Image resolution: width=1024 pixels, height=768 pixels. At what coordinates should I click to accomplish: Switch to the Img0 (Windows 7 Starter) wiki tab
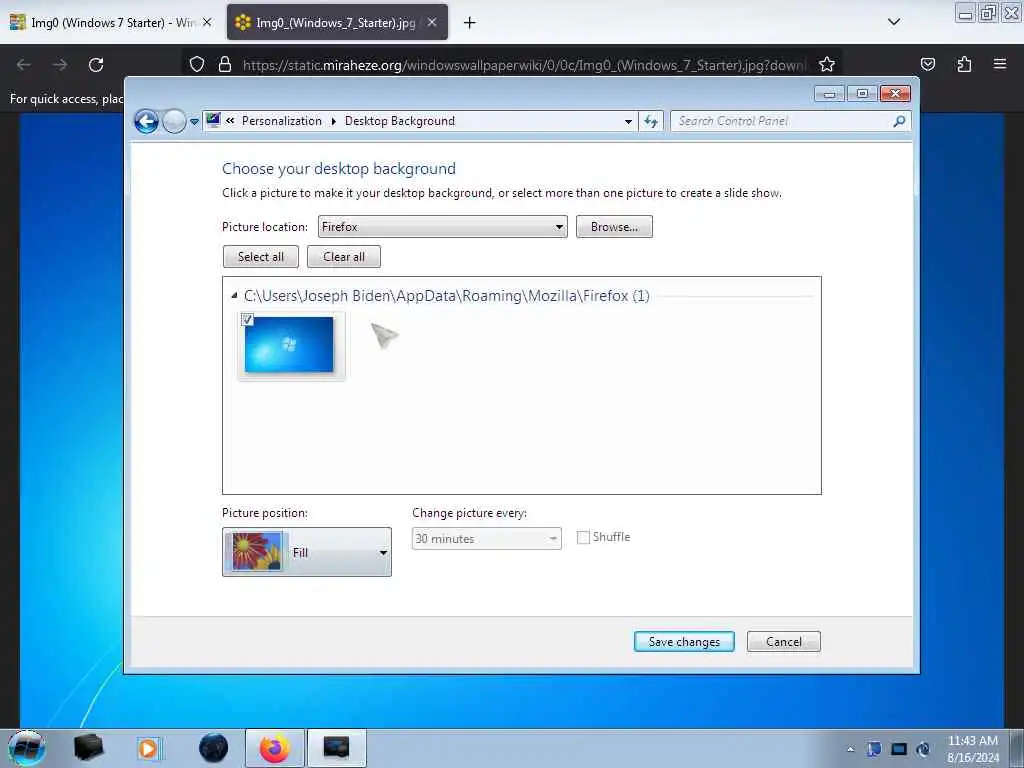click(111, 23)
